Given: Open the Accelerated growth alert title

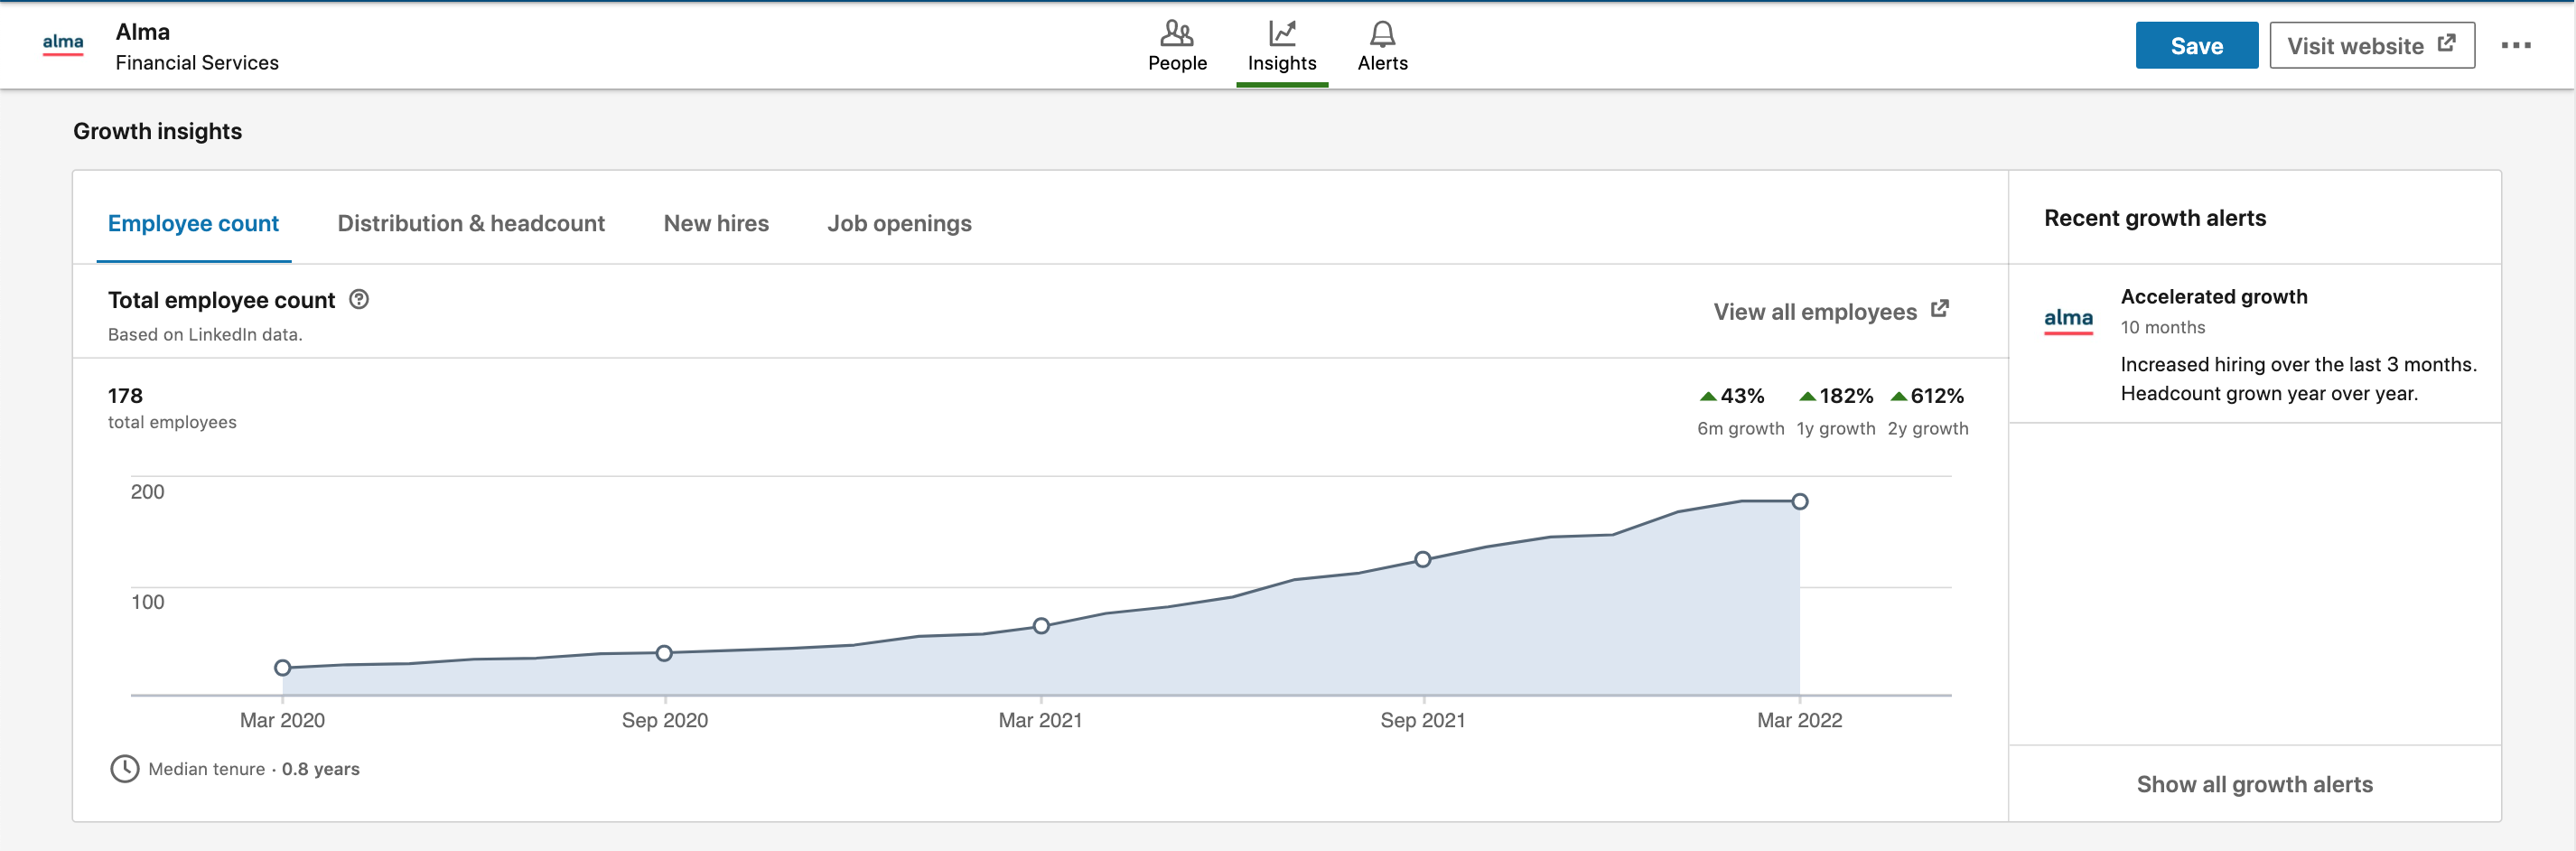Looking at the screenshot, I should point(2213,297).
